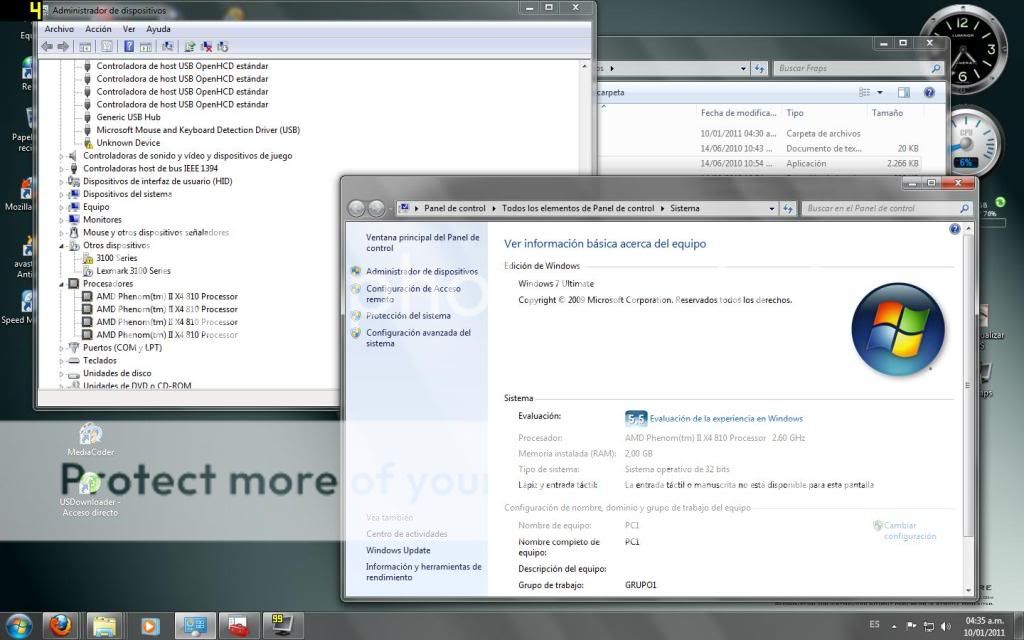Click Todos los elementos de Panel de control breadcrumb
This screenshot has width=1024, height=640.
[578, 208]
